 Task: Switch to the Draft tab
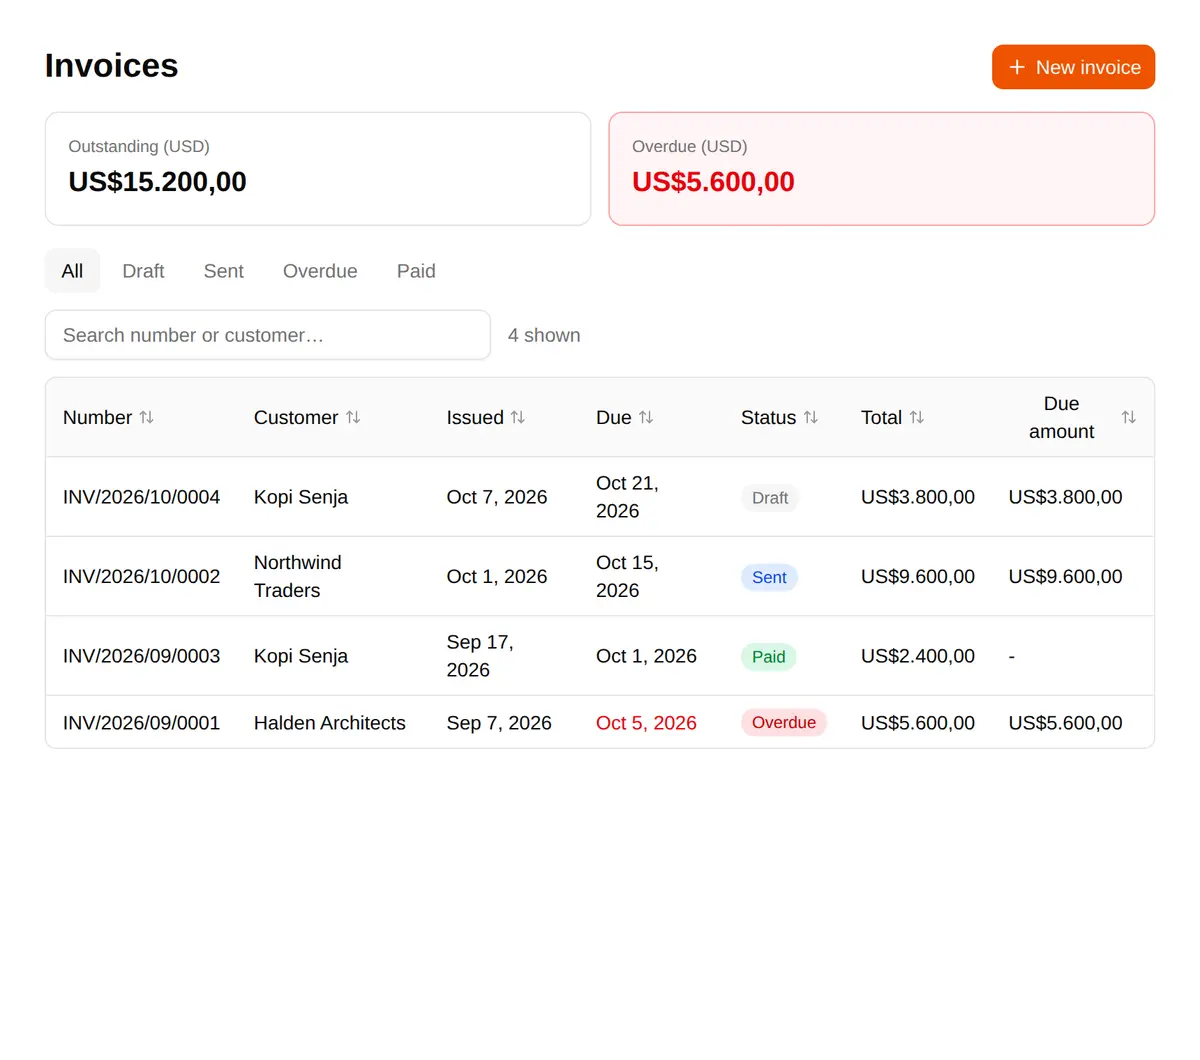(143, 271)
